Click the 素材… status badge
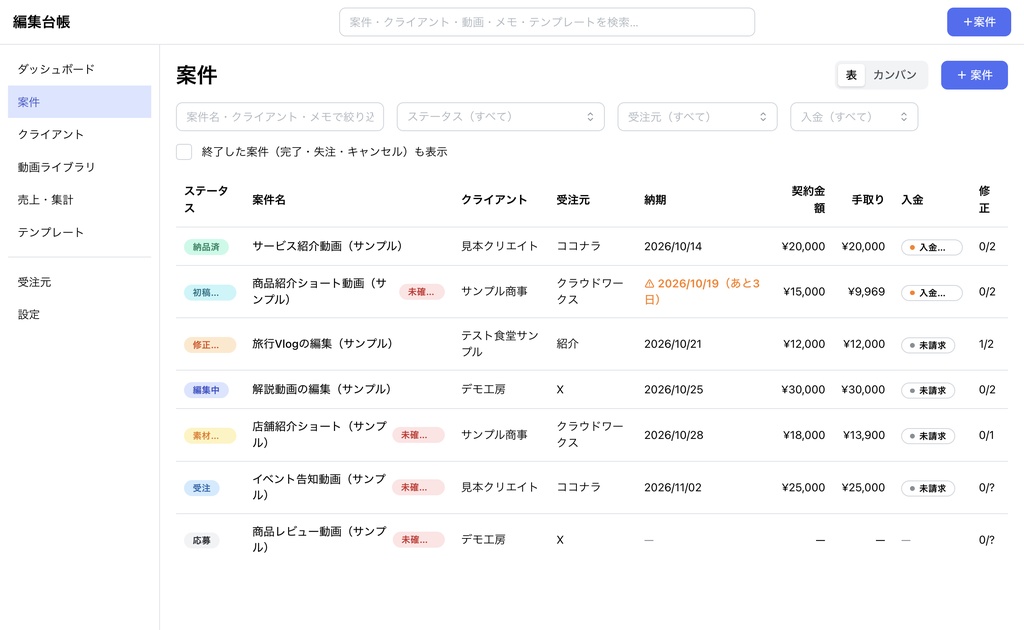 click(210, 436)
